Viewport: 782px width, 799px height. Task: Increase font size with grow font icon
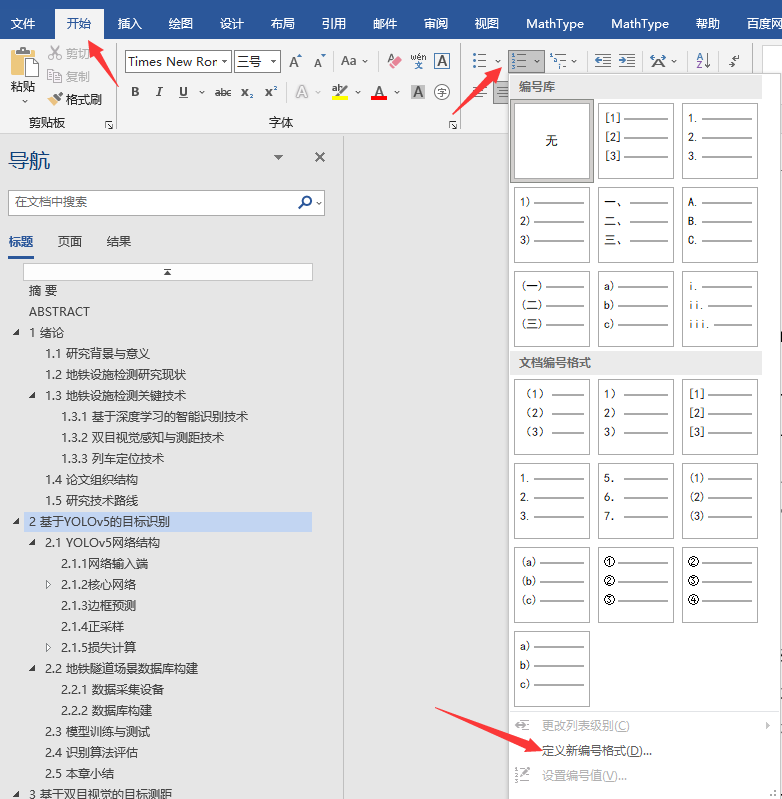[x=295, y=62]
